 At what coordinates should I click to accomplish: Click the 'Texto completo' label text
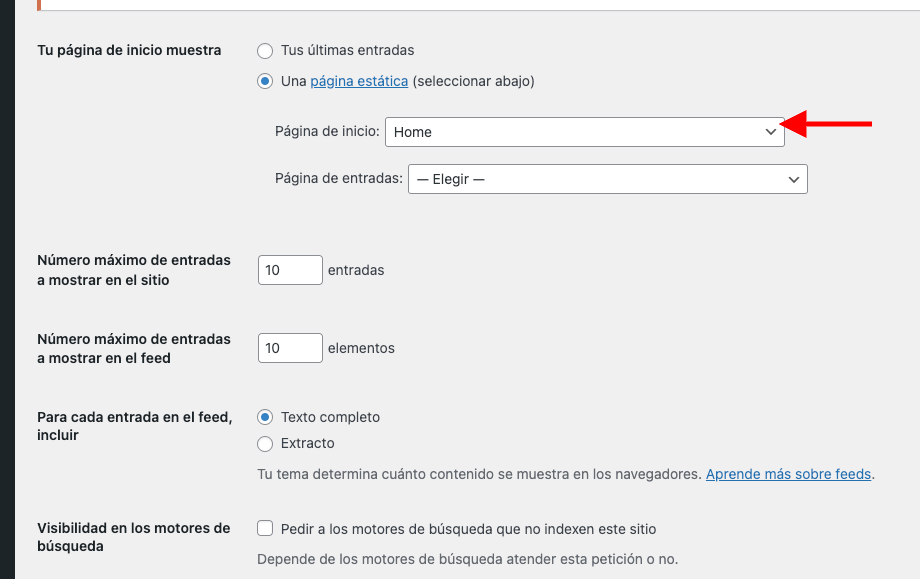(x=330, y=417)
